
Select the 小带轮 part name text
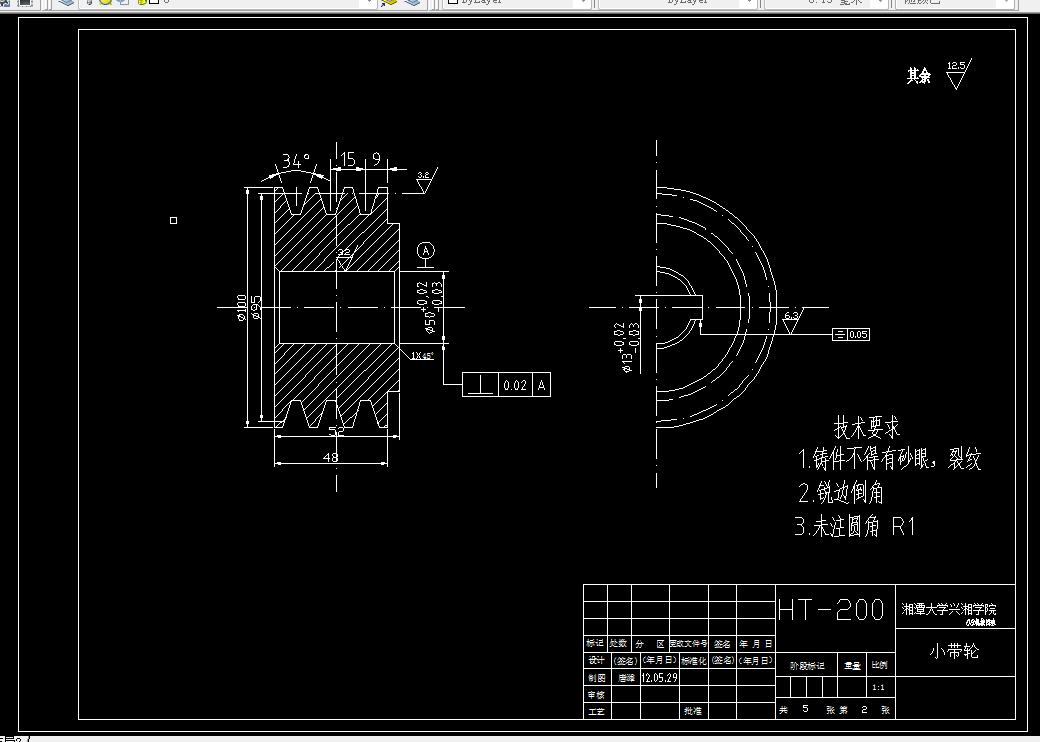954,652
